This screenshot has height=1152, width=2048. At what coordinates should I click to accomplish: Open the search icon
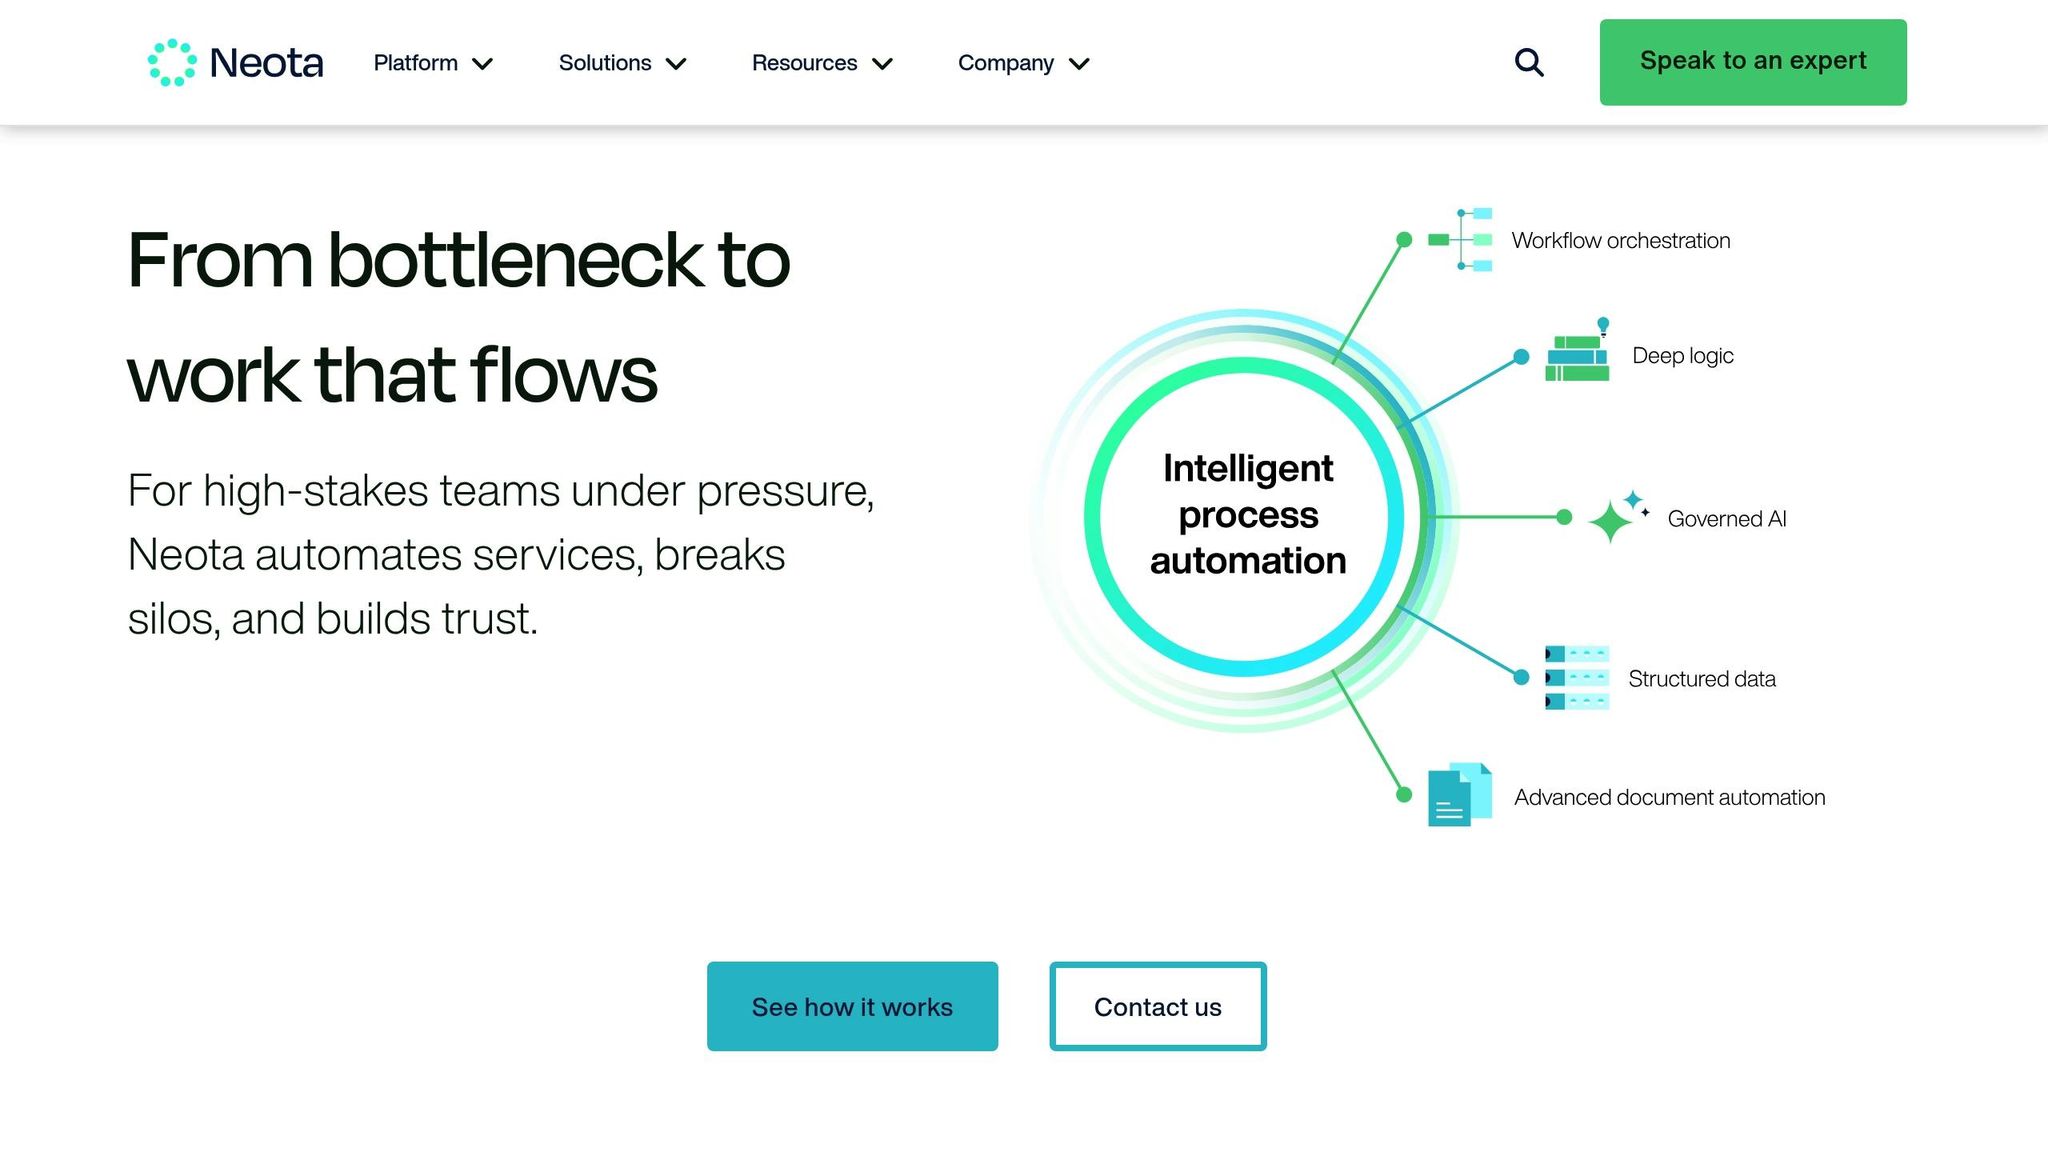click(1528, 62)
